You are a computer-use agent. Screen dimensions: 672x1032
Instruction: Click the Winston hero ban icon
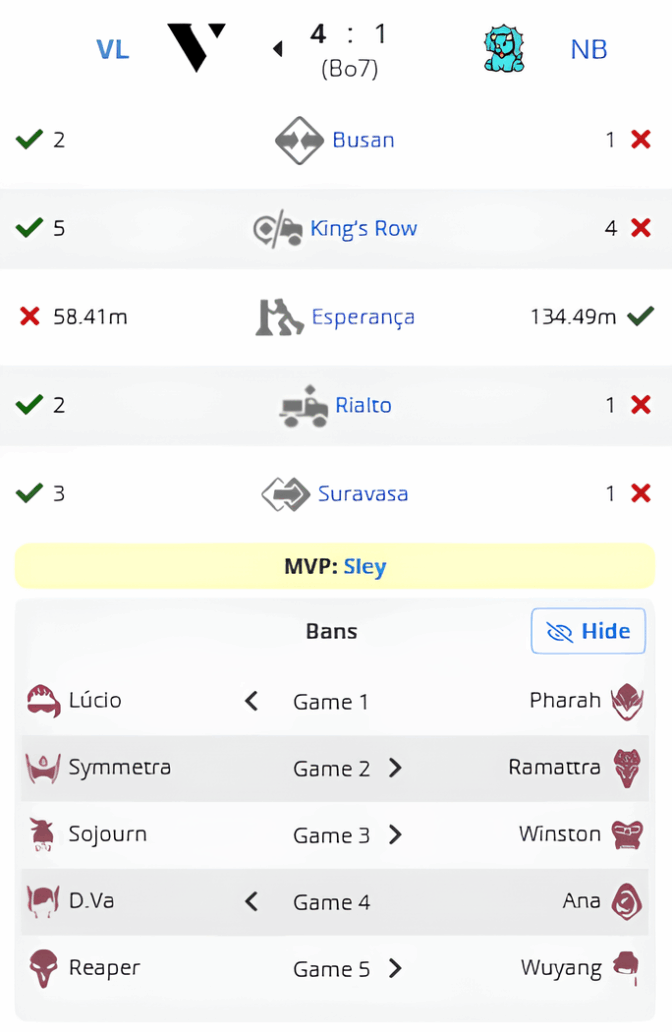tap(627, 835)
